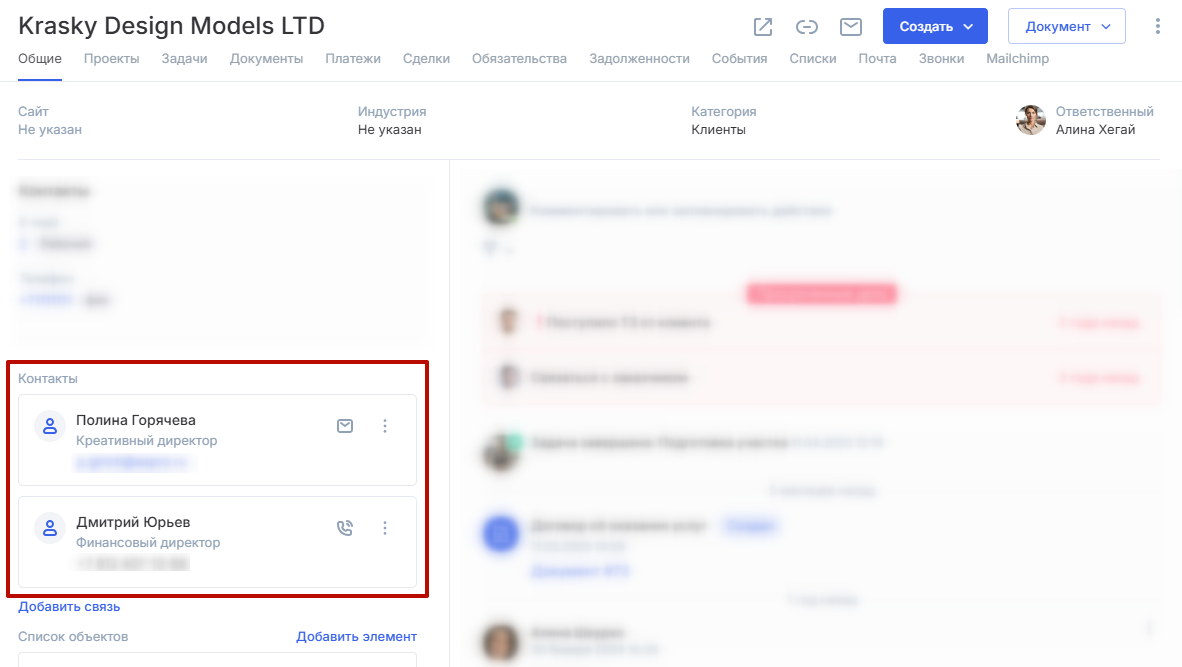Click the Список объектов heading
The image size is (1182, 667).
tap(73, 637)
